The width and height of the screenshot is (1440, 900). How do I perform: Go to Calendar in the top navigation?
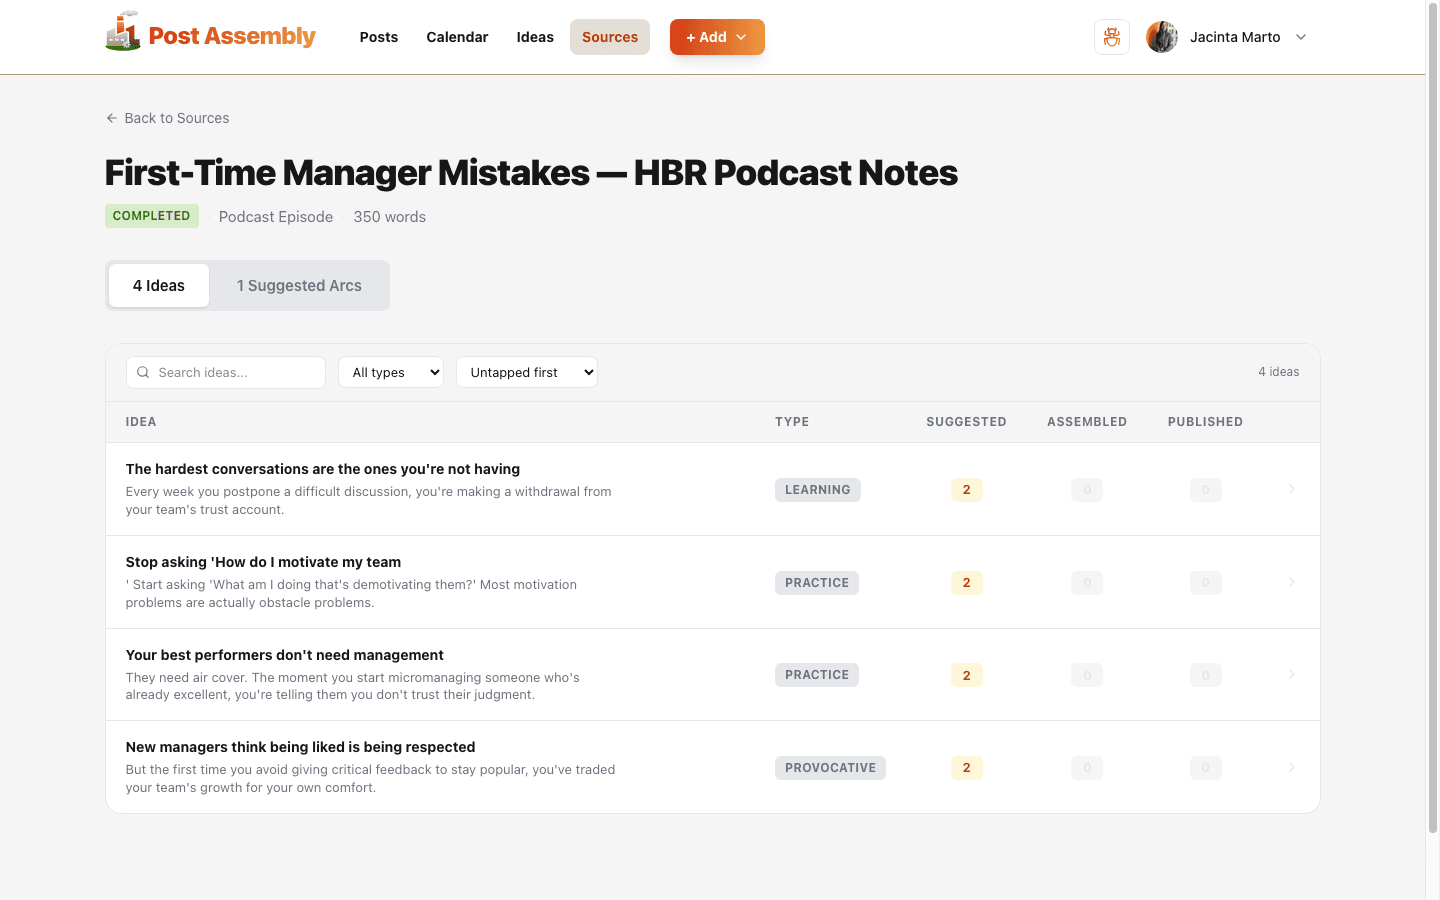457,37
